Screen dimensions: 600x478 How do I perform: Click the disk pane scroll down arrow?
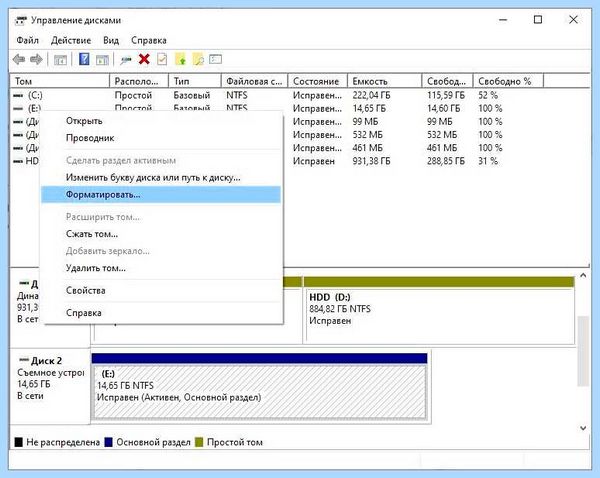(583, 428)
